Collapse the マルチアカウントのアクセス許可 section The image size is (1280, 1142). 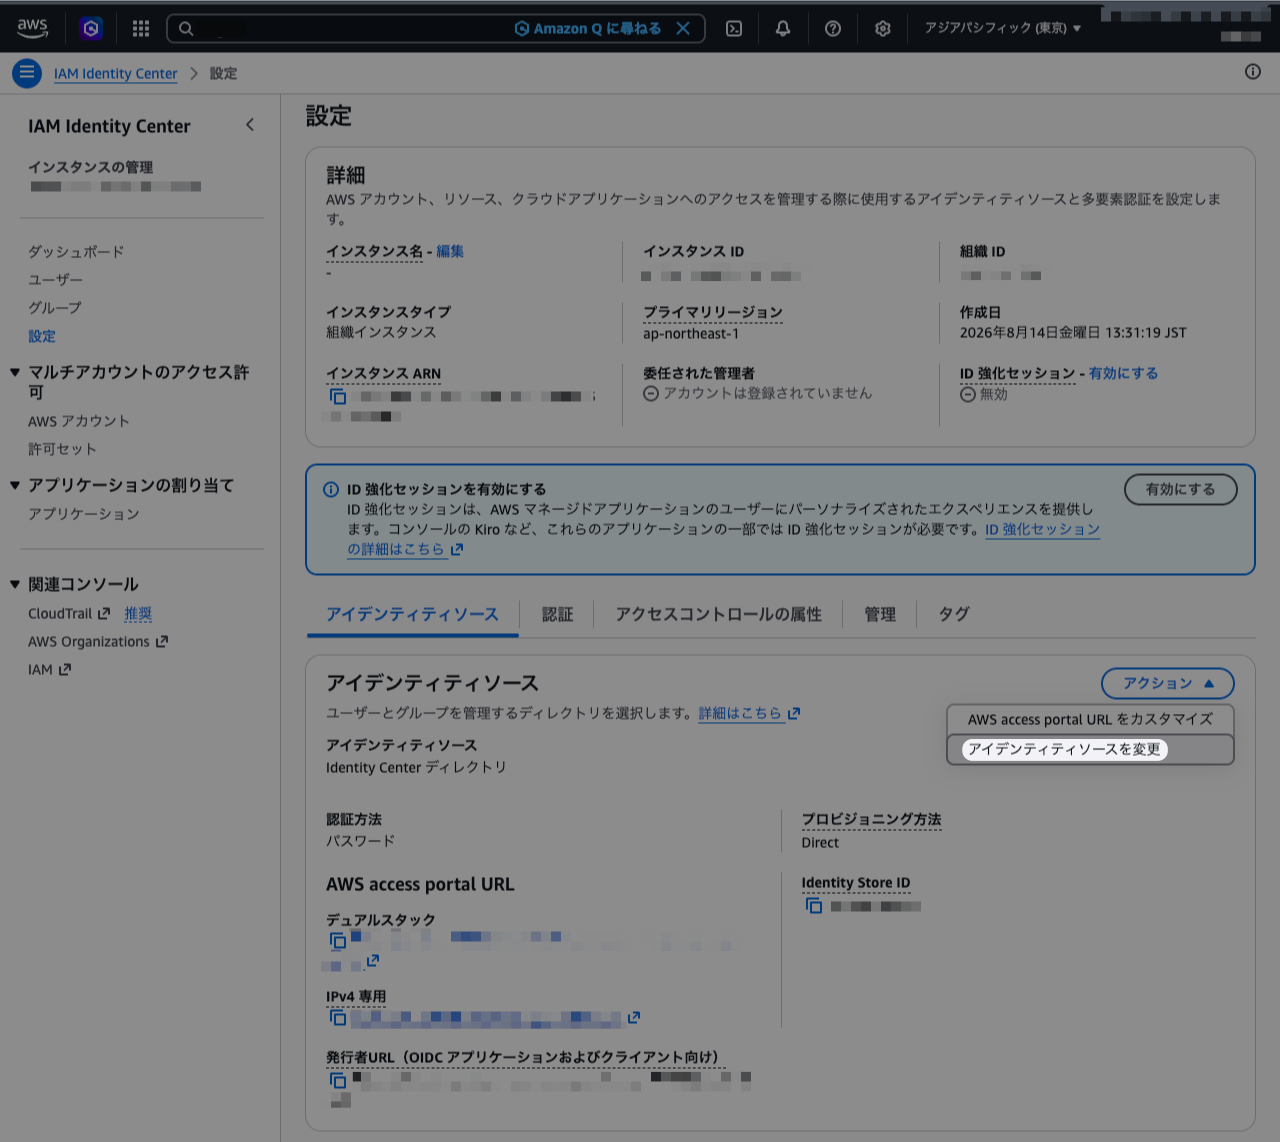click(x=15, y=372)
